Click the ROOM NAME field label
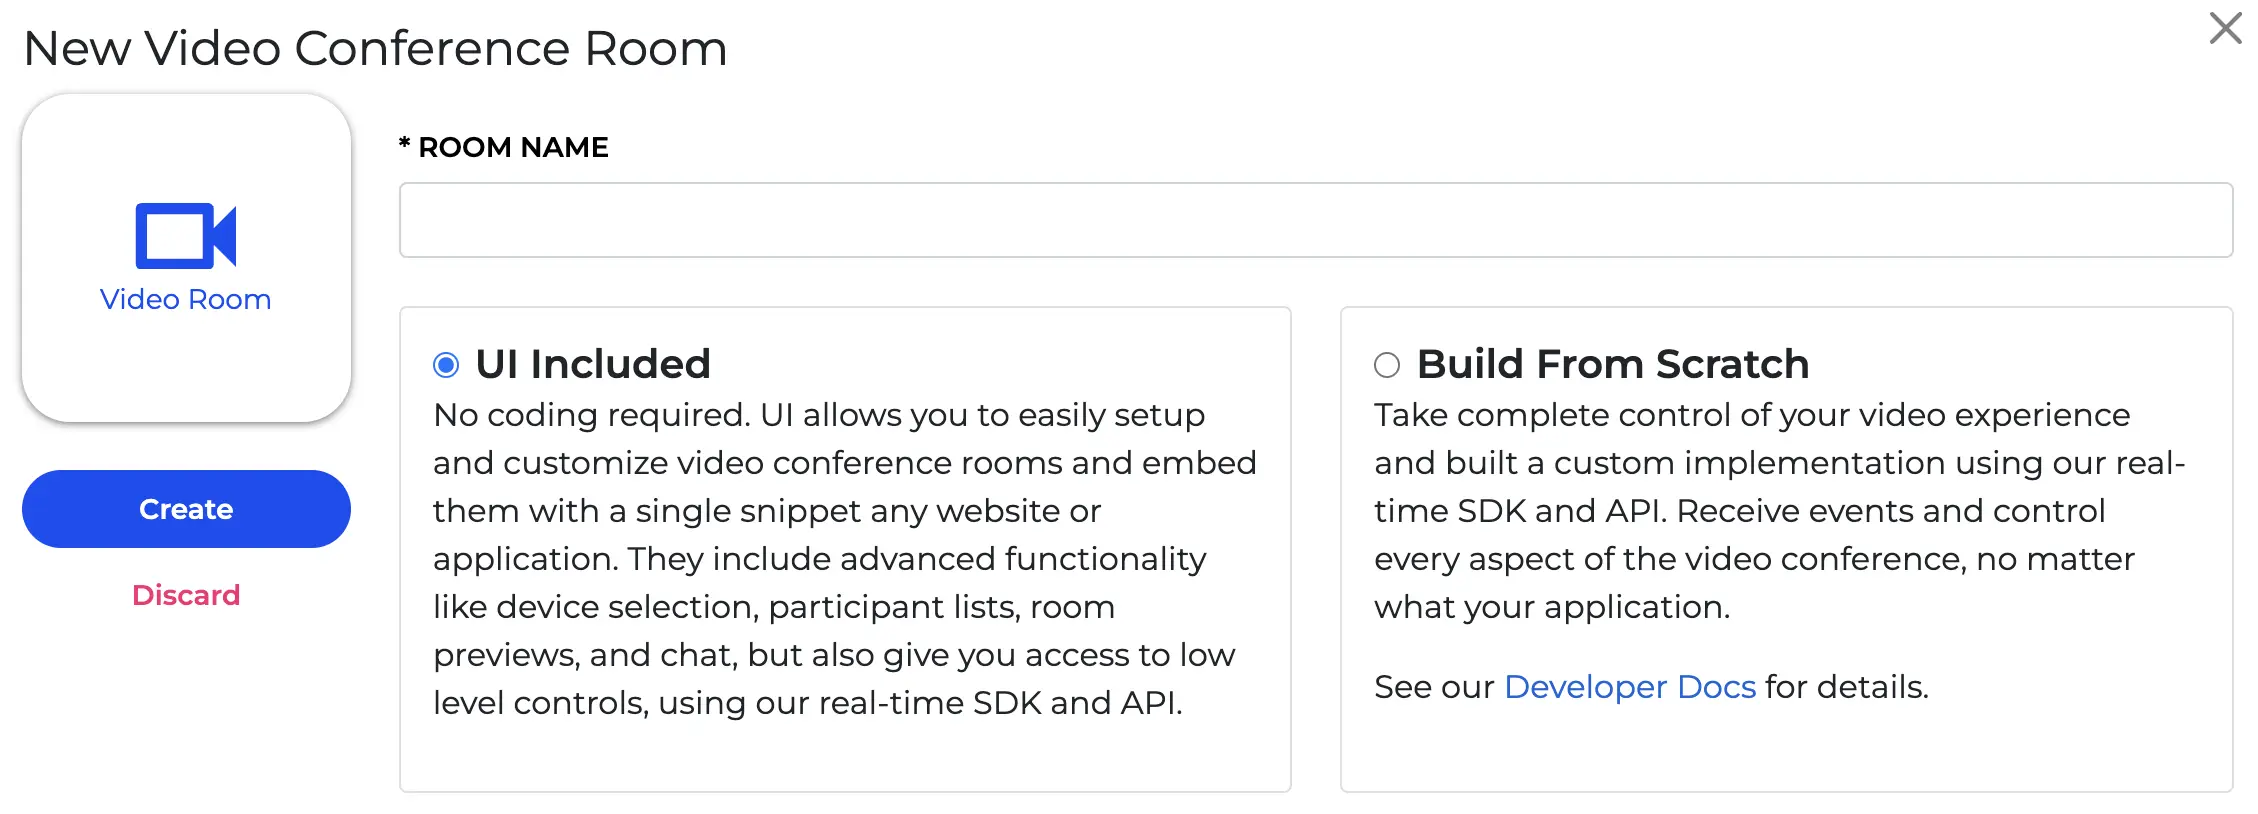 pyautogui.click(x=513, y=147)
